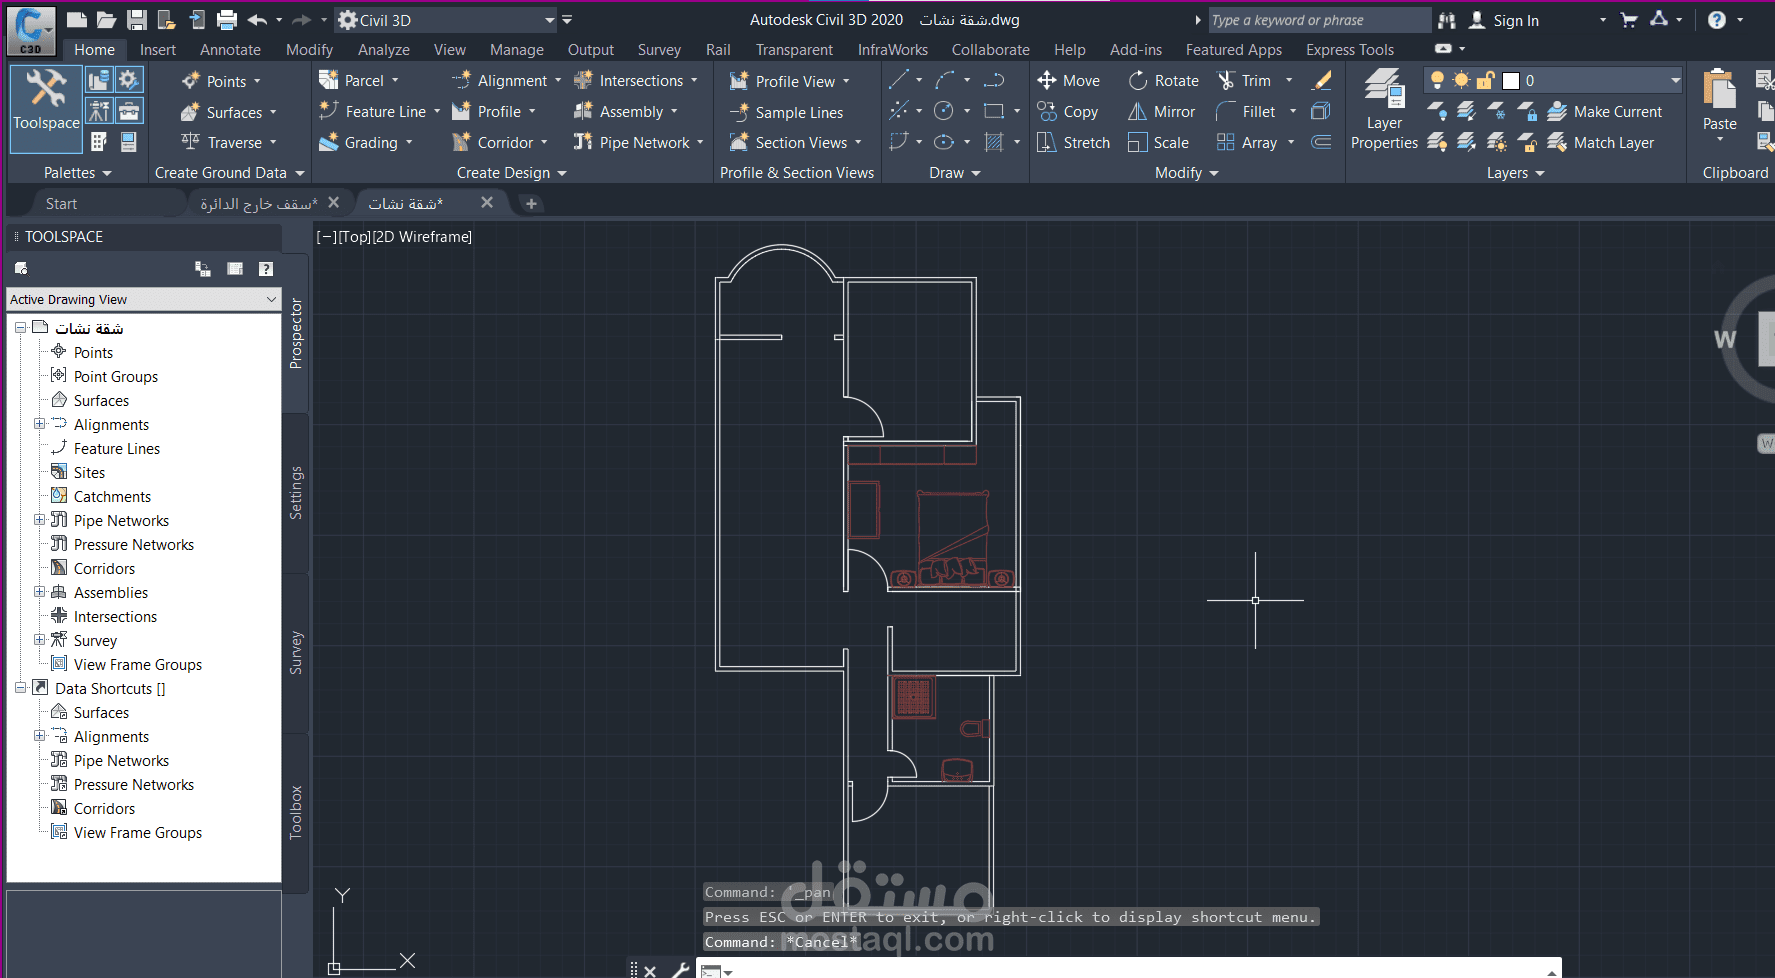Choose the Stretch tool

(x=1074, y=143)
